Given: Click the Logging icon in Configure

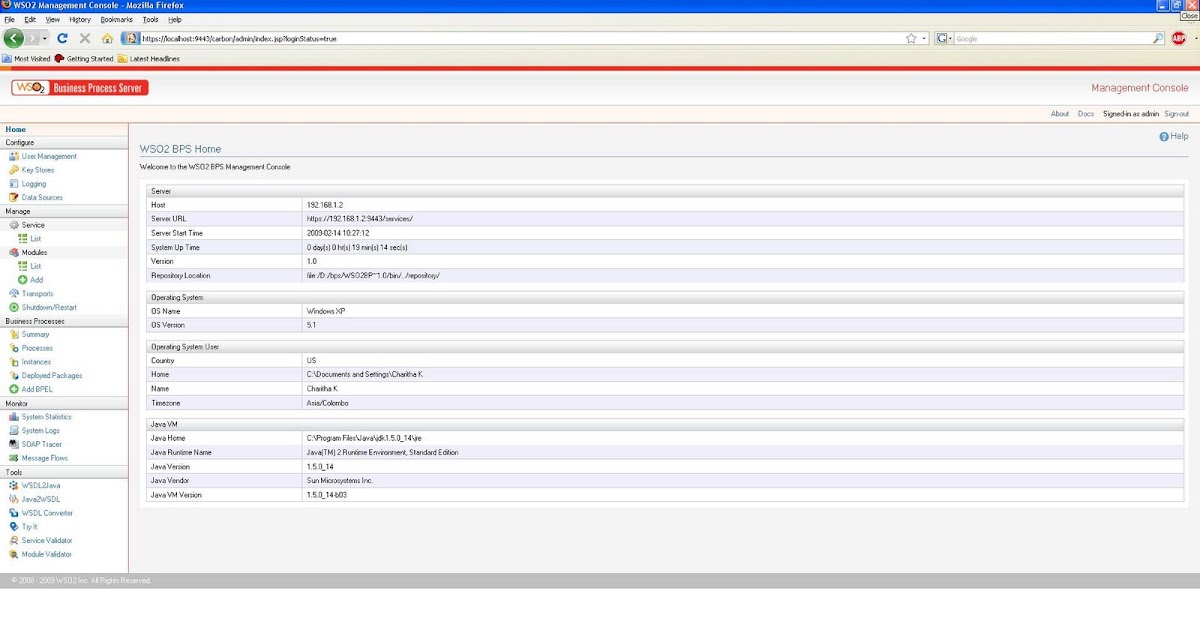Looking at the screenshot, I should pos(13,184).
